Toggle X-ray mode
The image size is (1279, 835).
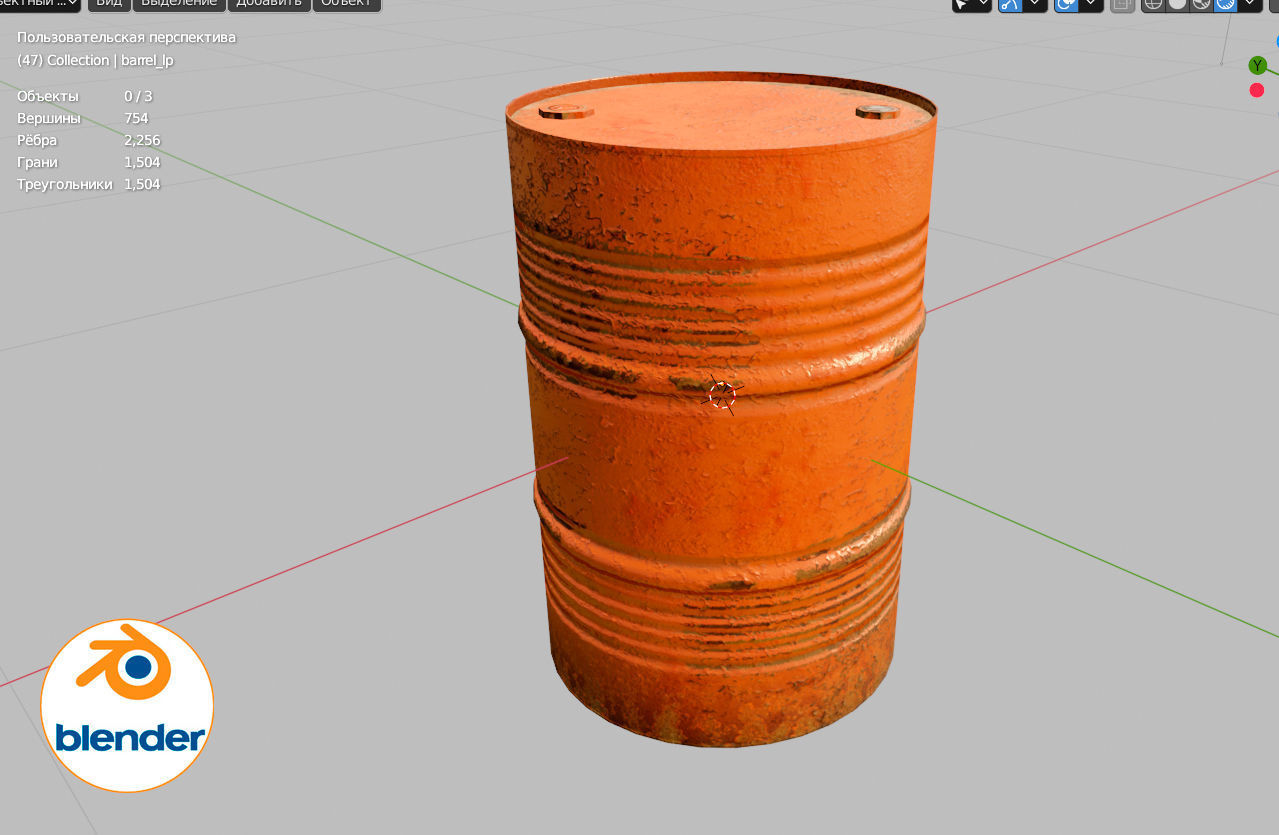1122,4
